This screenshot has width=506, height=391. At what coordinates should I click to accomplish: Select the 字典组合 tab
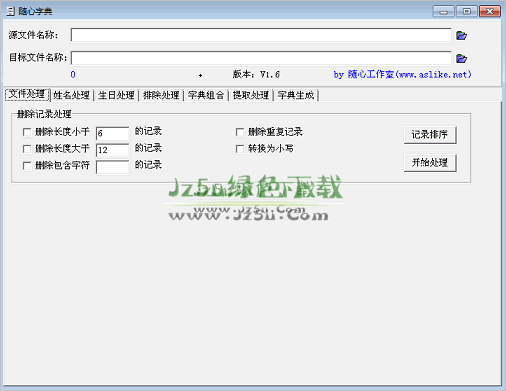(206, 95)
